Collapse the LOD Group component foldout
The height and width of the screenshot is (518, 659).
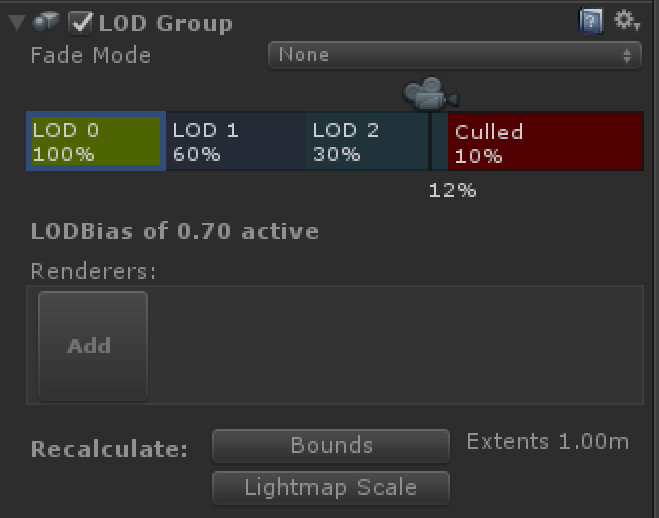coord(16,23)
